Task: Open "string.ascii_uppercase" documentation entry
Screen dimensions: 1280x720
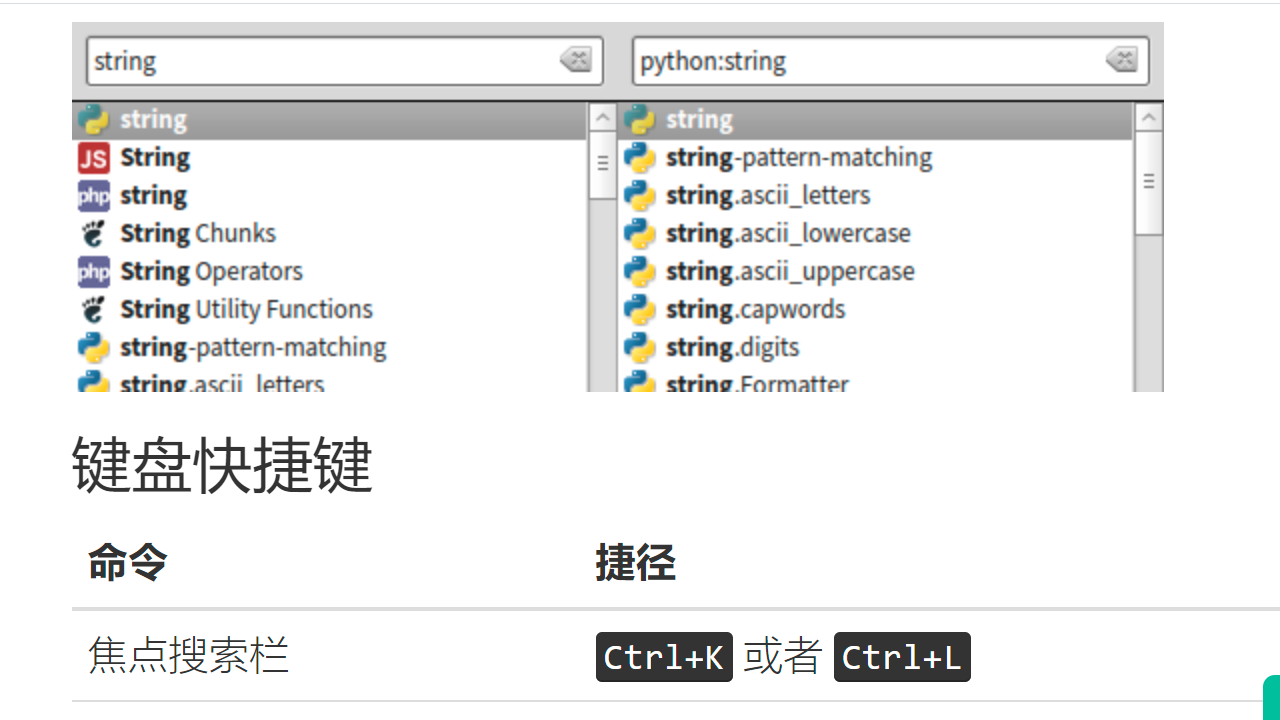Action: 791,271
